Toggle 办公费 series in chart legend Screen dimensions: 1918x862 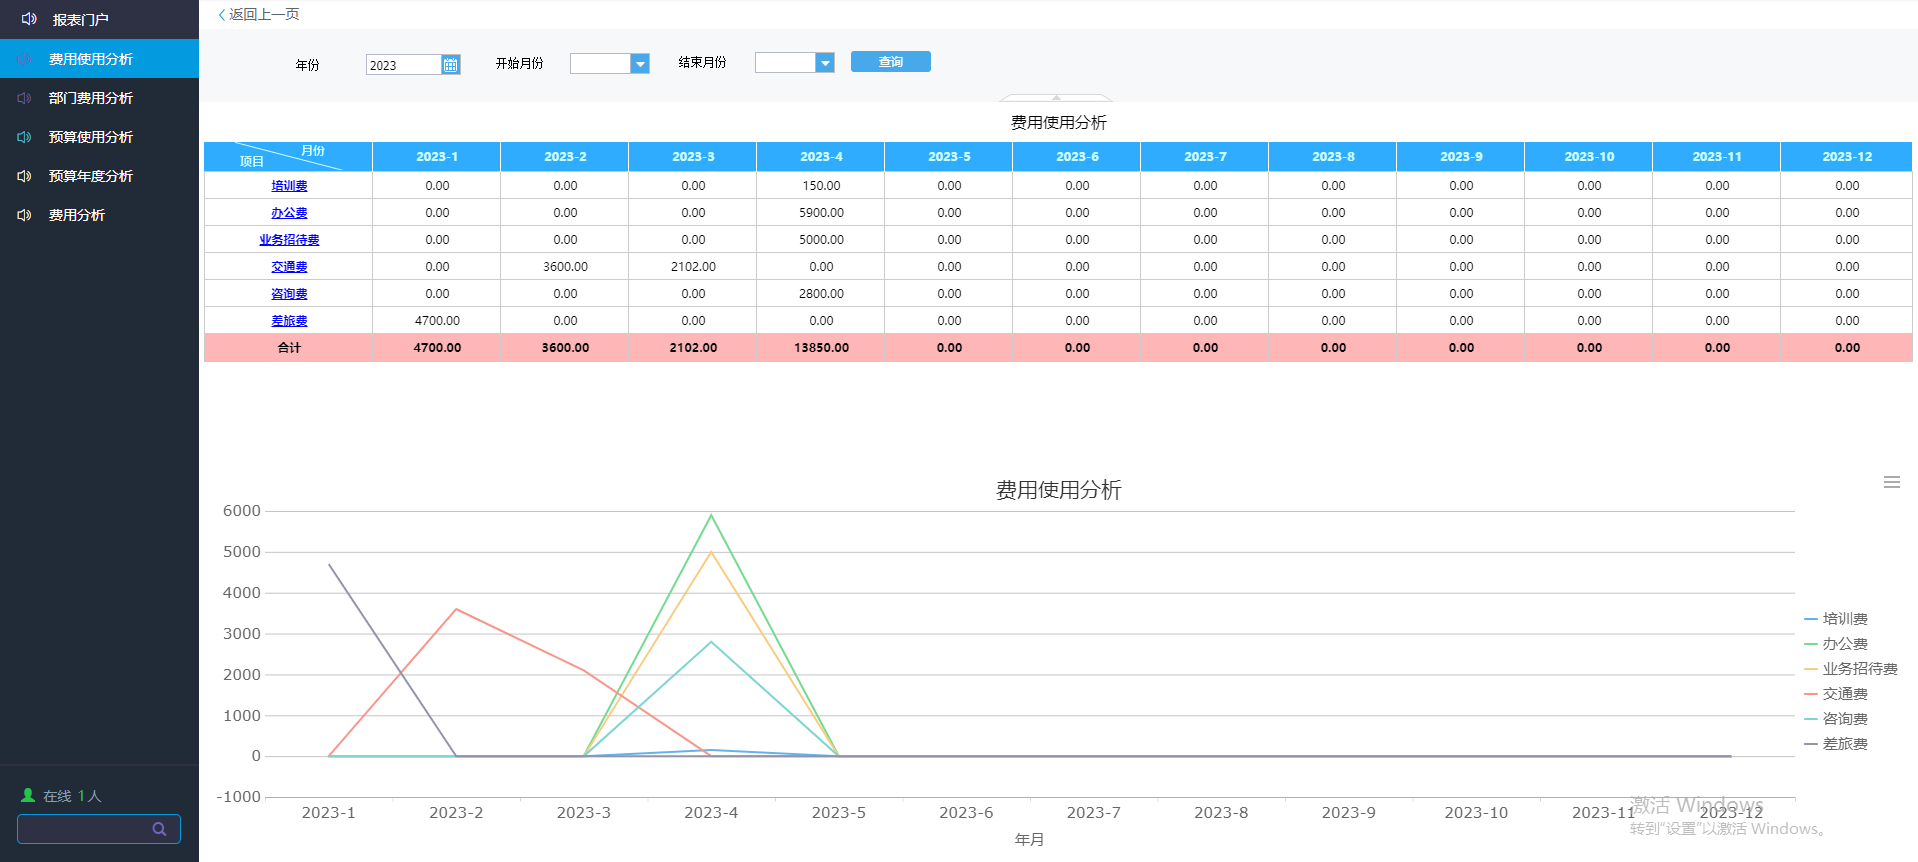1844,644
